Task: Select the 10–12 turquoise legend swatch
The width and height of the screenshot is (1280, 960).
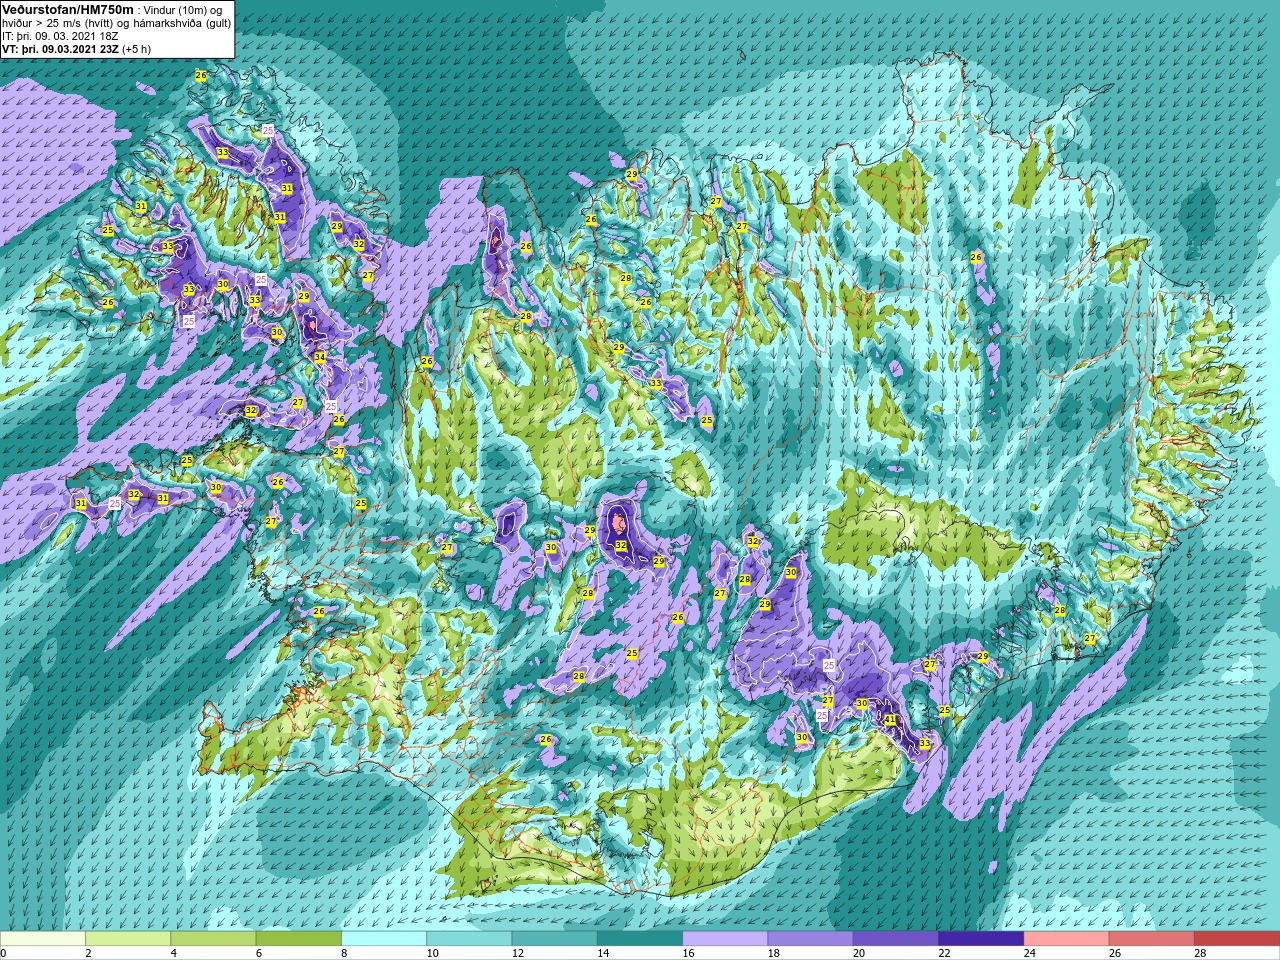Action: 469,939
